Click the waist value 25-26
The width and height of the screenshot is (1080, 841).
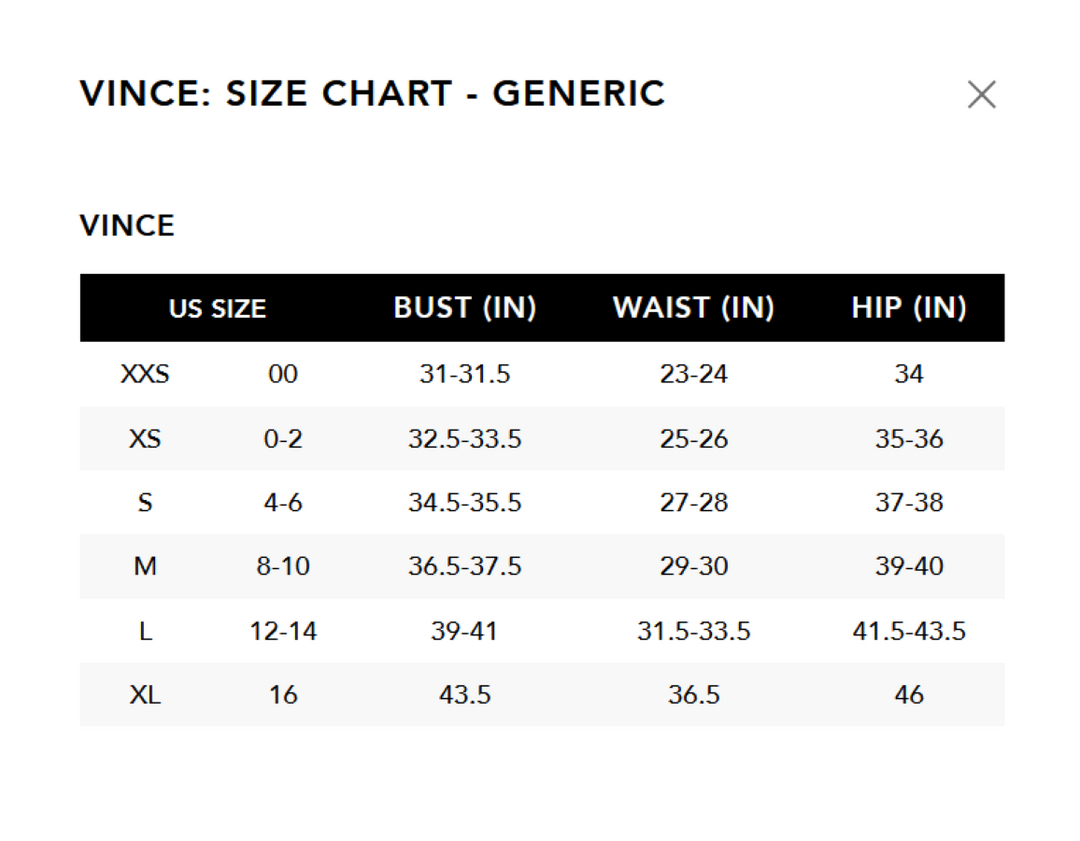click(693, 439)
